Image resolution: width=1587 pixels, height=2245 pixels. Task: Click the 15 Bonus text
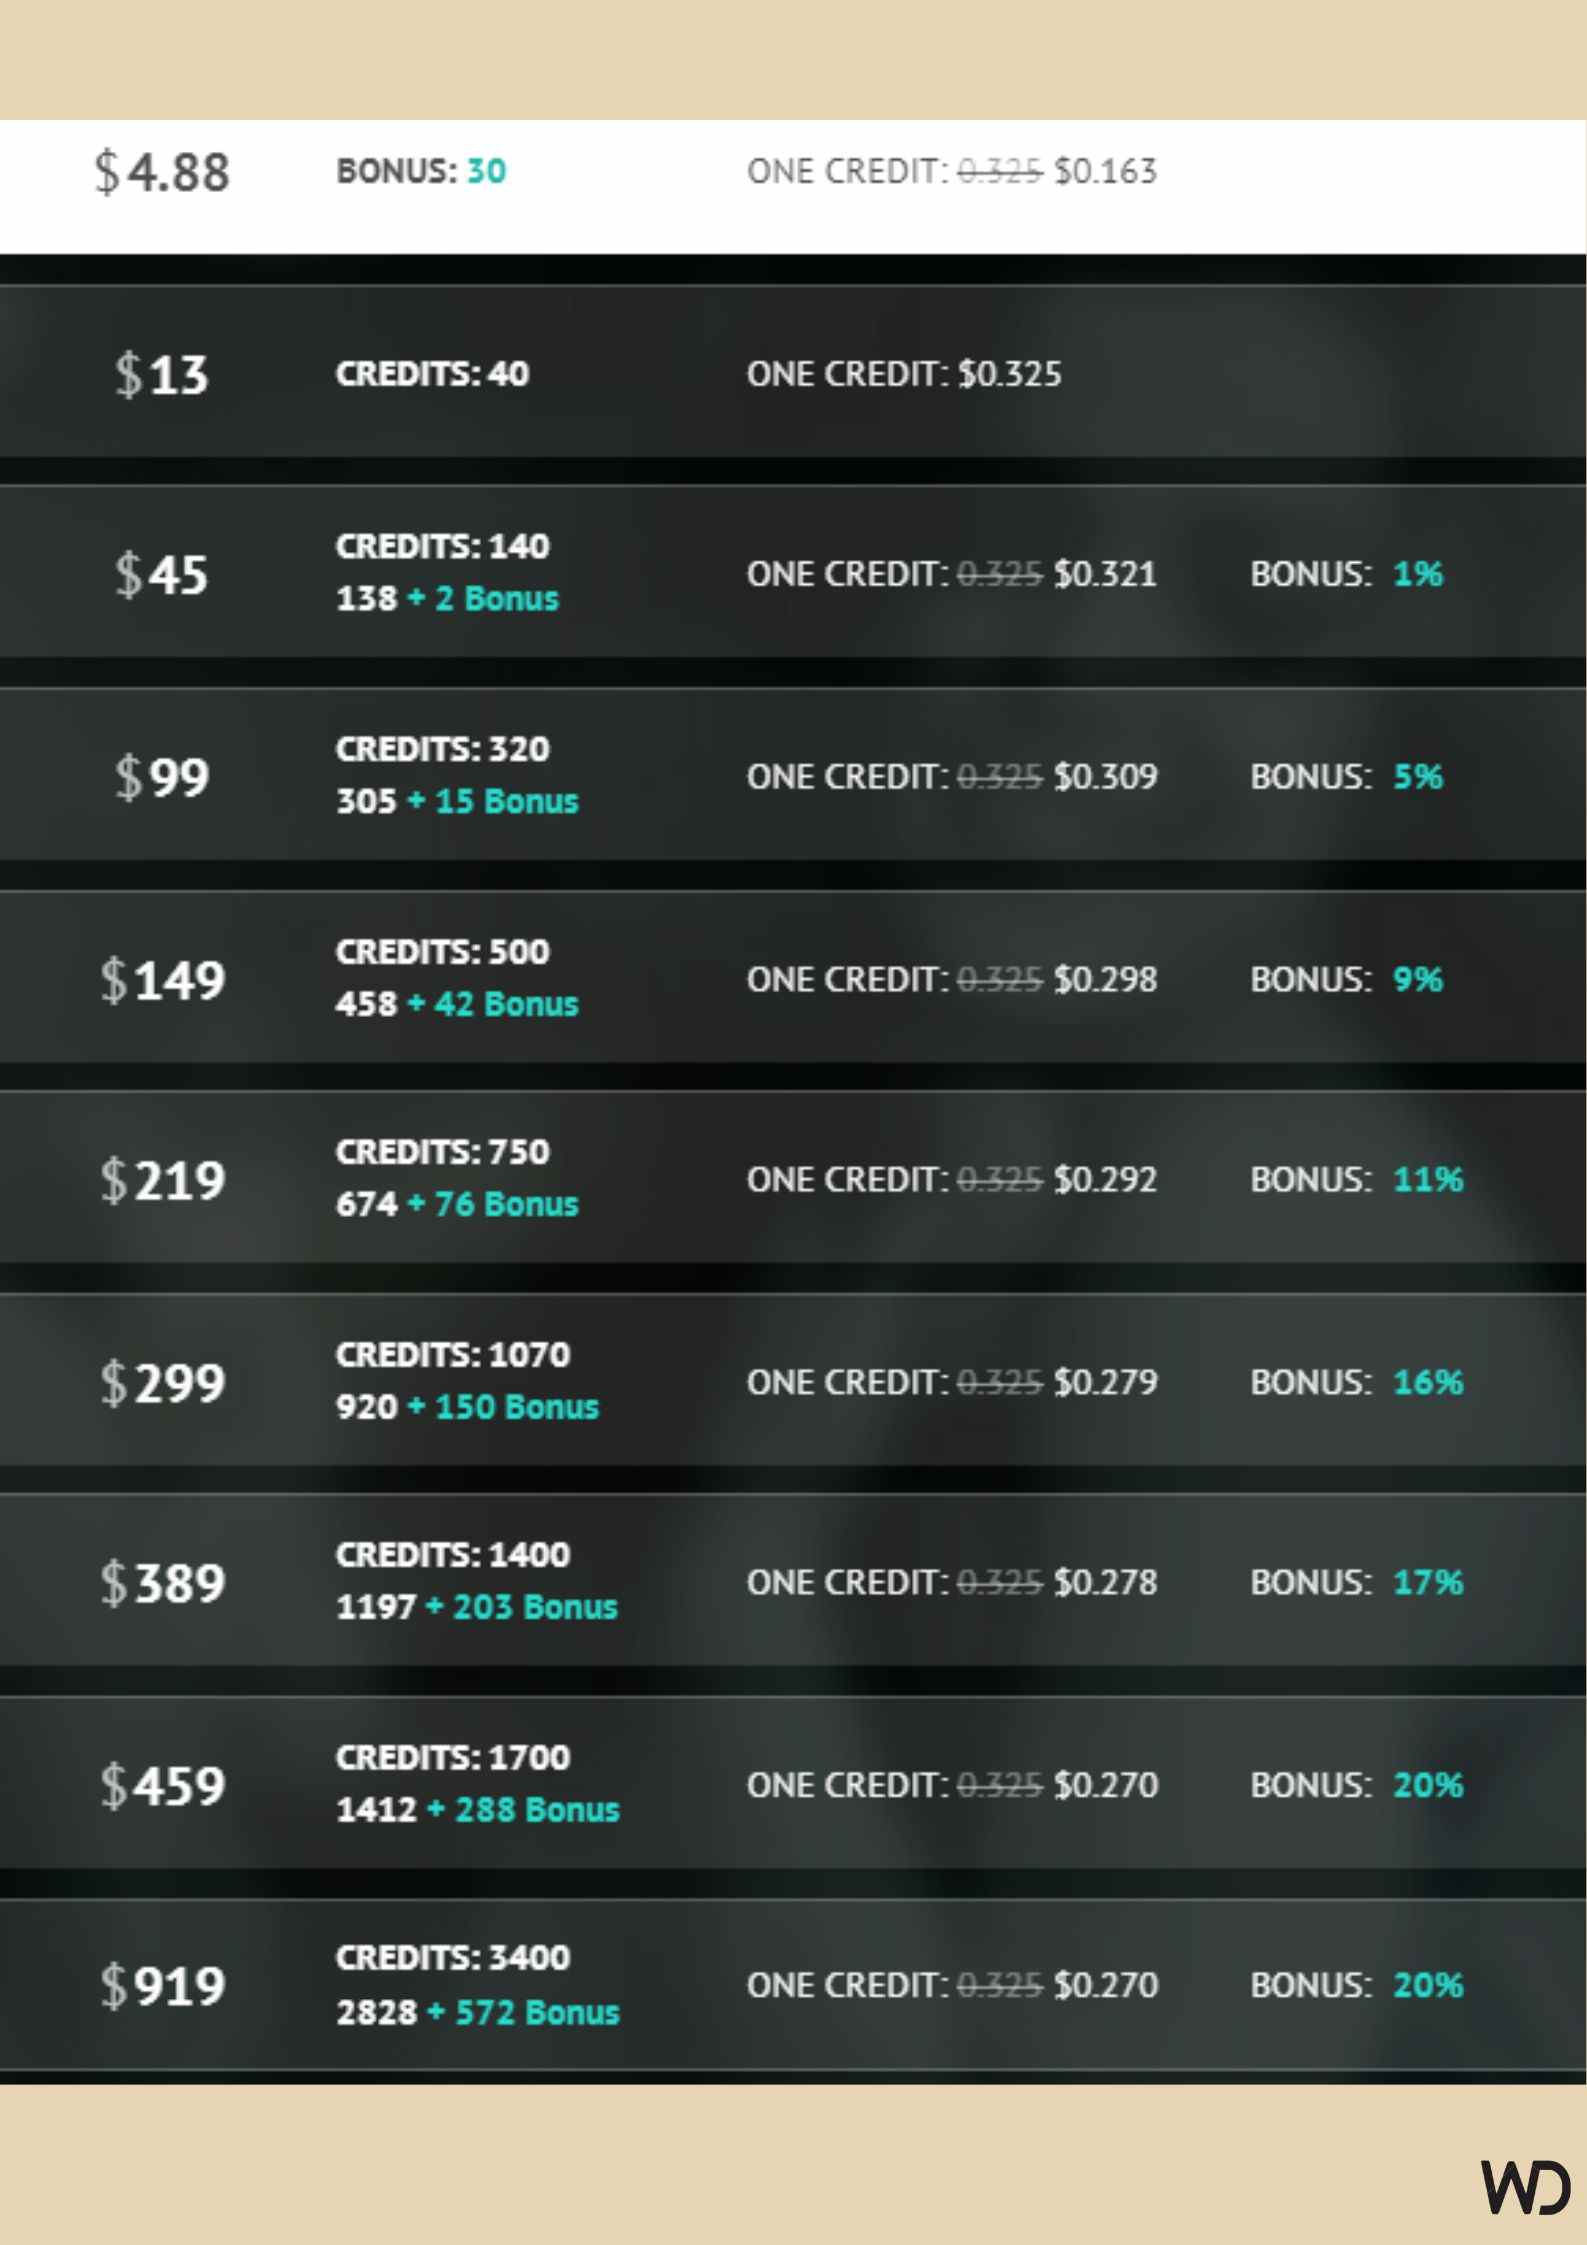coord(507,801)
